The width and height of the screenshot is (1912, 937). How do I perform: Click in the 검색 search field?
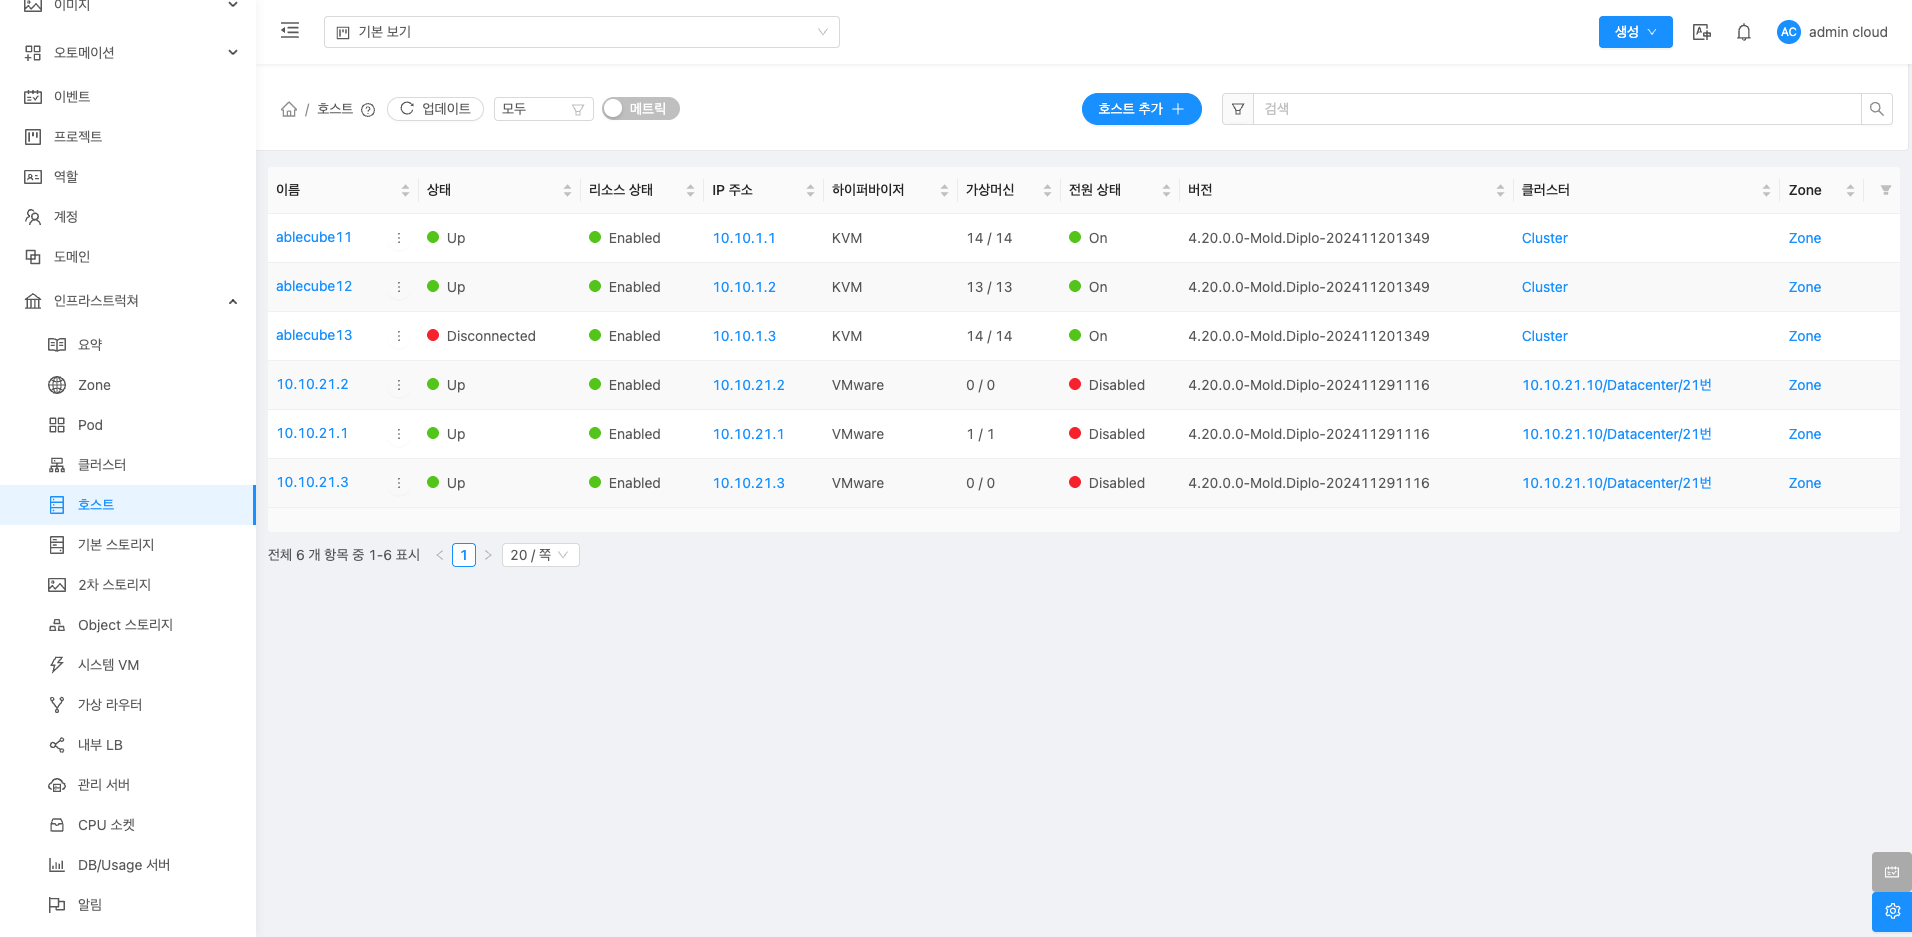pyautogui.click(x=1555, y=109)
